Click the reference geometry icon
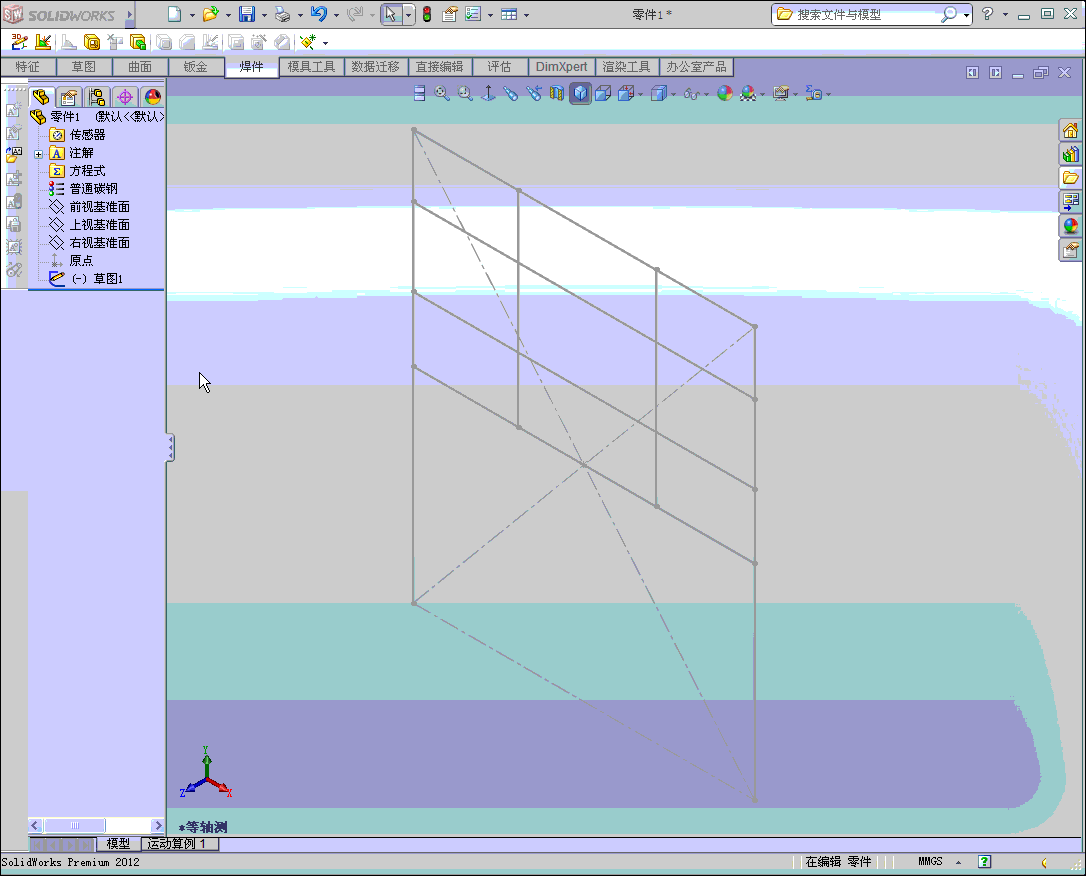This screenshot has height=876, width=1086. 308,42
